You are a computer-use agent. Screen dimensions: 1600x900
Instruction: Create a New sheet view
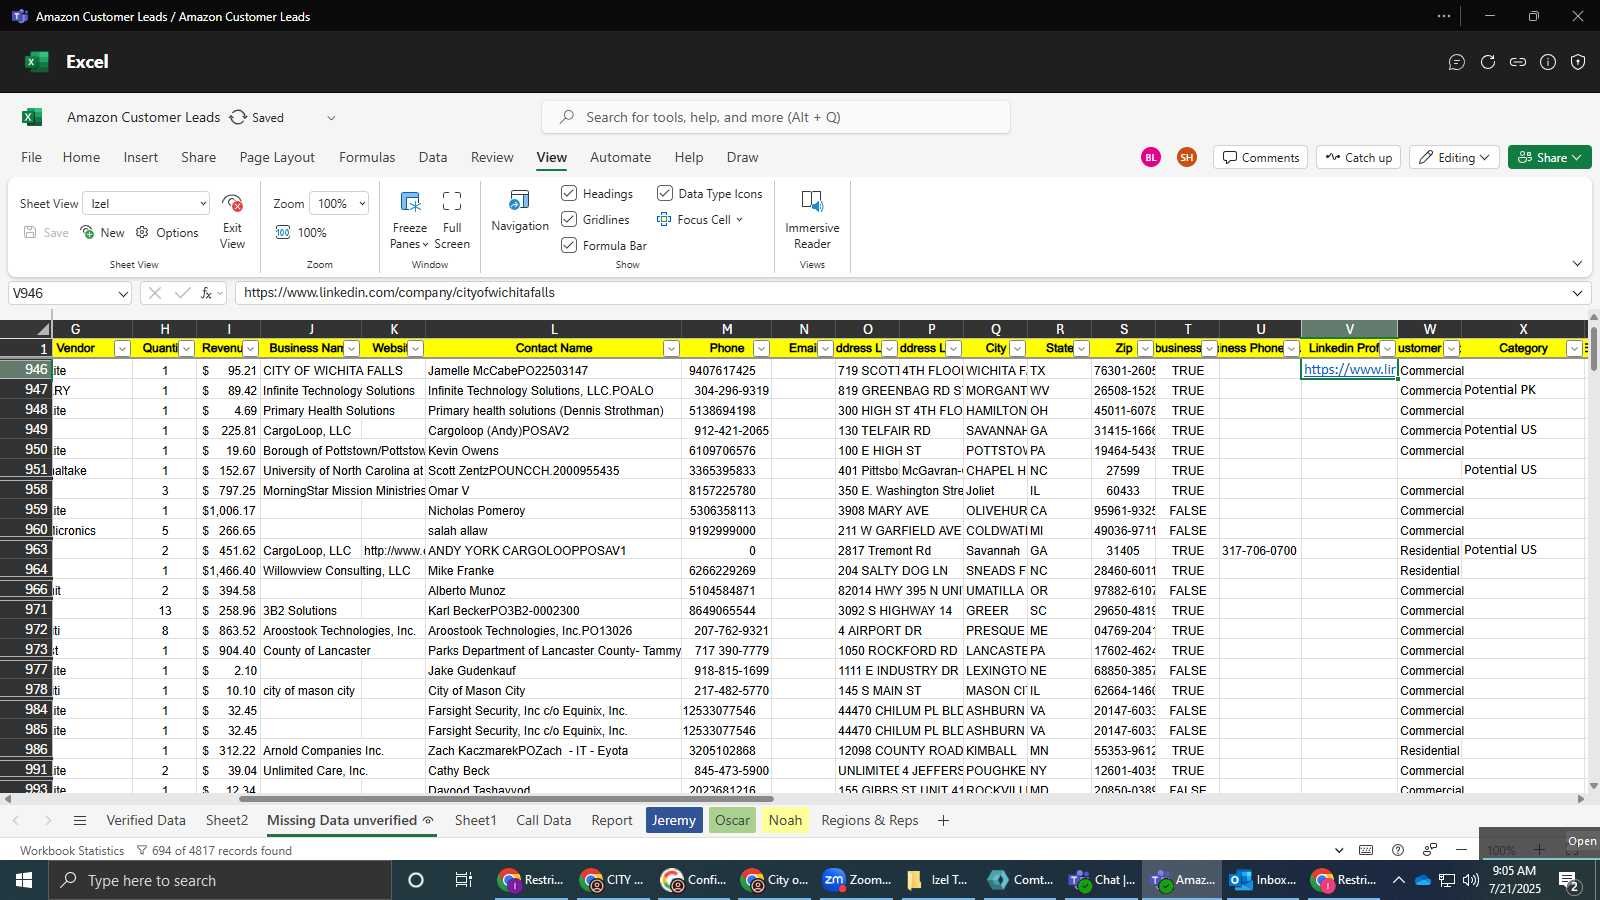tap(102, 232)
